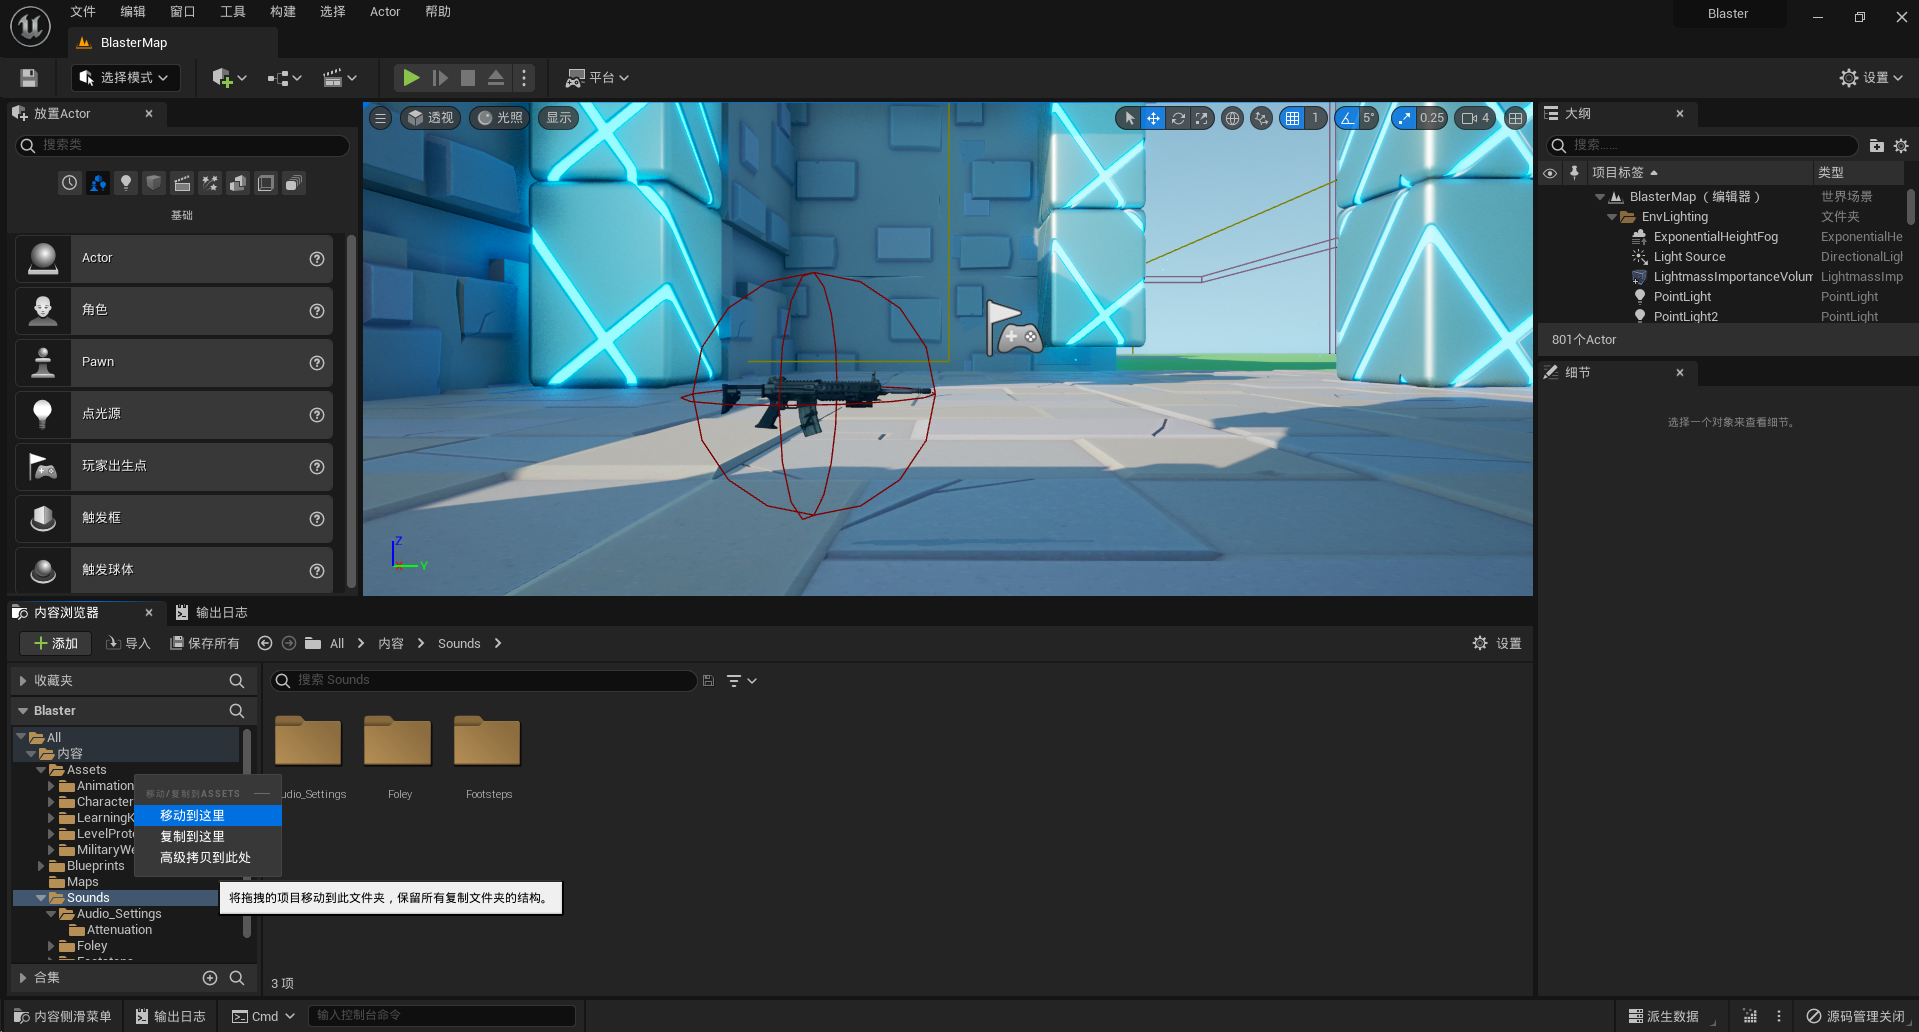Open the 透视 perspective view menu
Viewport: 1919px width, 1032px height.
pyautogui.click(x=430, y=118)
